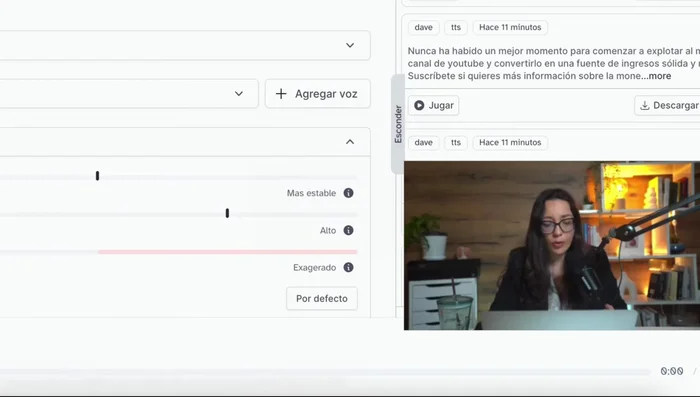Download the first history audio via Descargar
Image resolution: width=700 pixels, height=397 pixels.
pos(668,105)
